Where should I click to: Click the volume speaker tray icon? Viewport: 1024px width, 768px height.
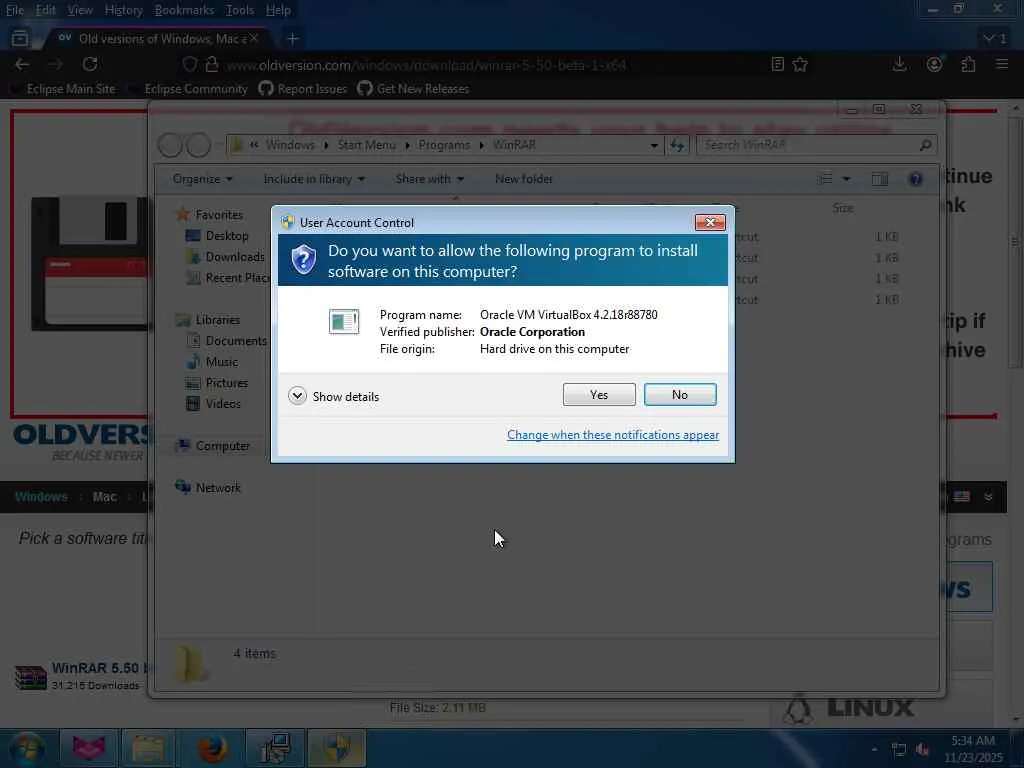(923, 749)
